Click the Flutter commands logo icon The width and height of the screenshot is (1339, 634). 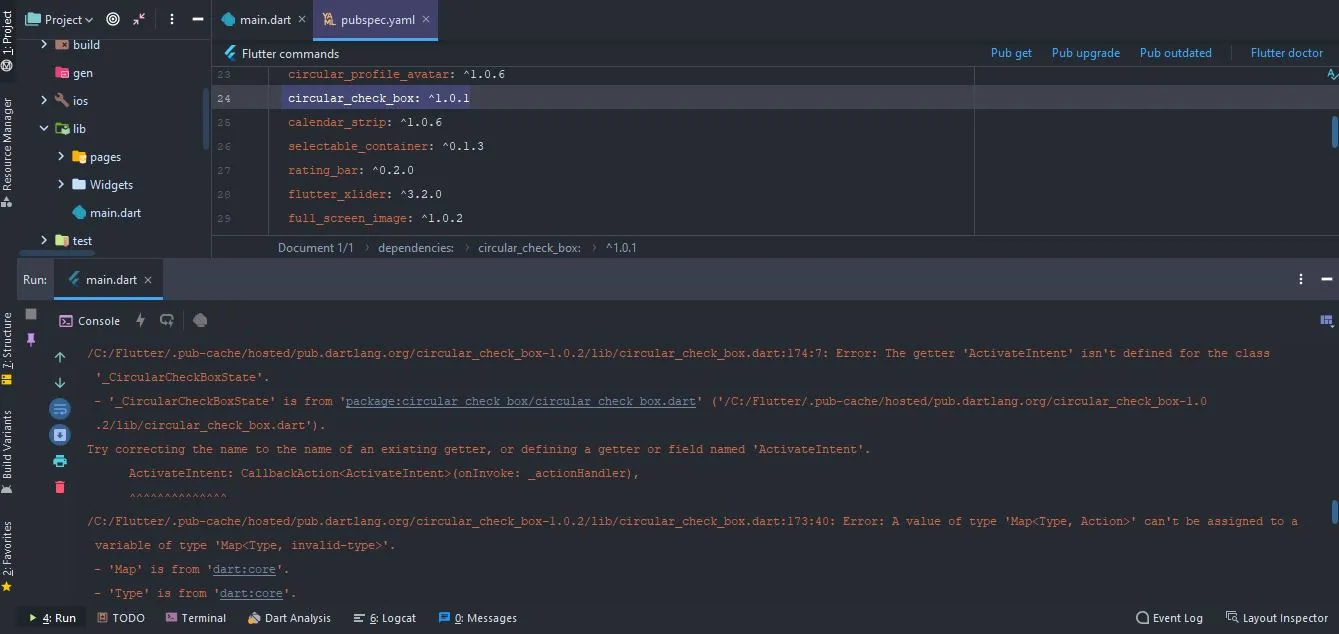[229, 53]
